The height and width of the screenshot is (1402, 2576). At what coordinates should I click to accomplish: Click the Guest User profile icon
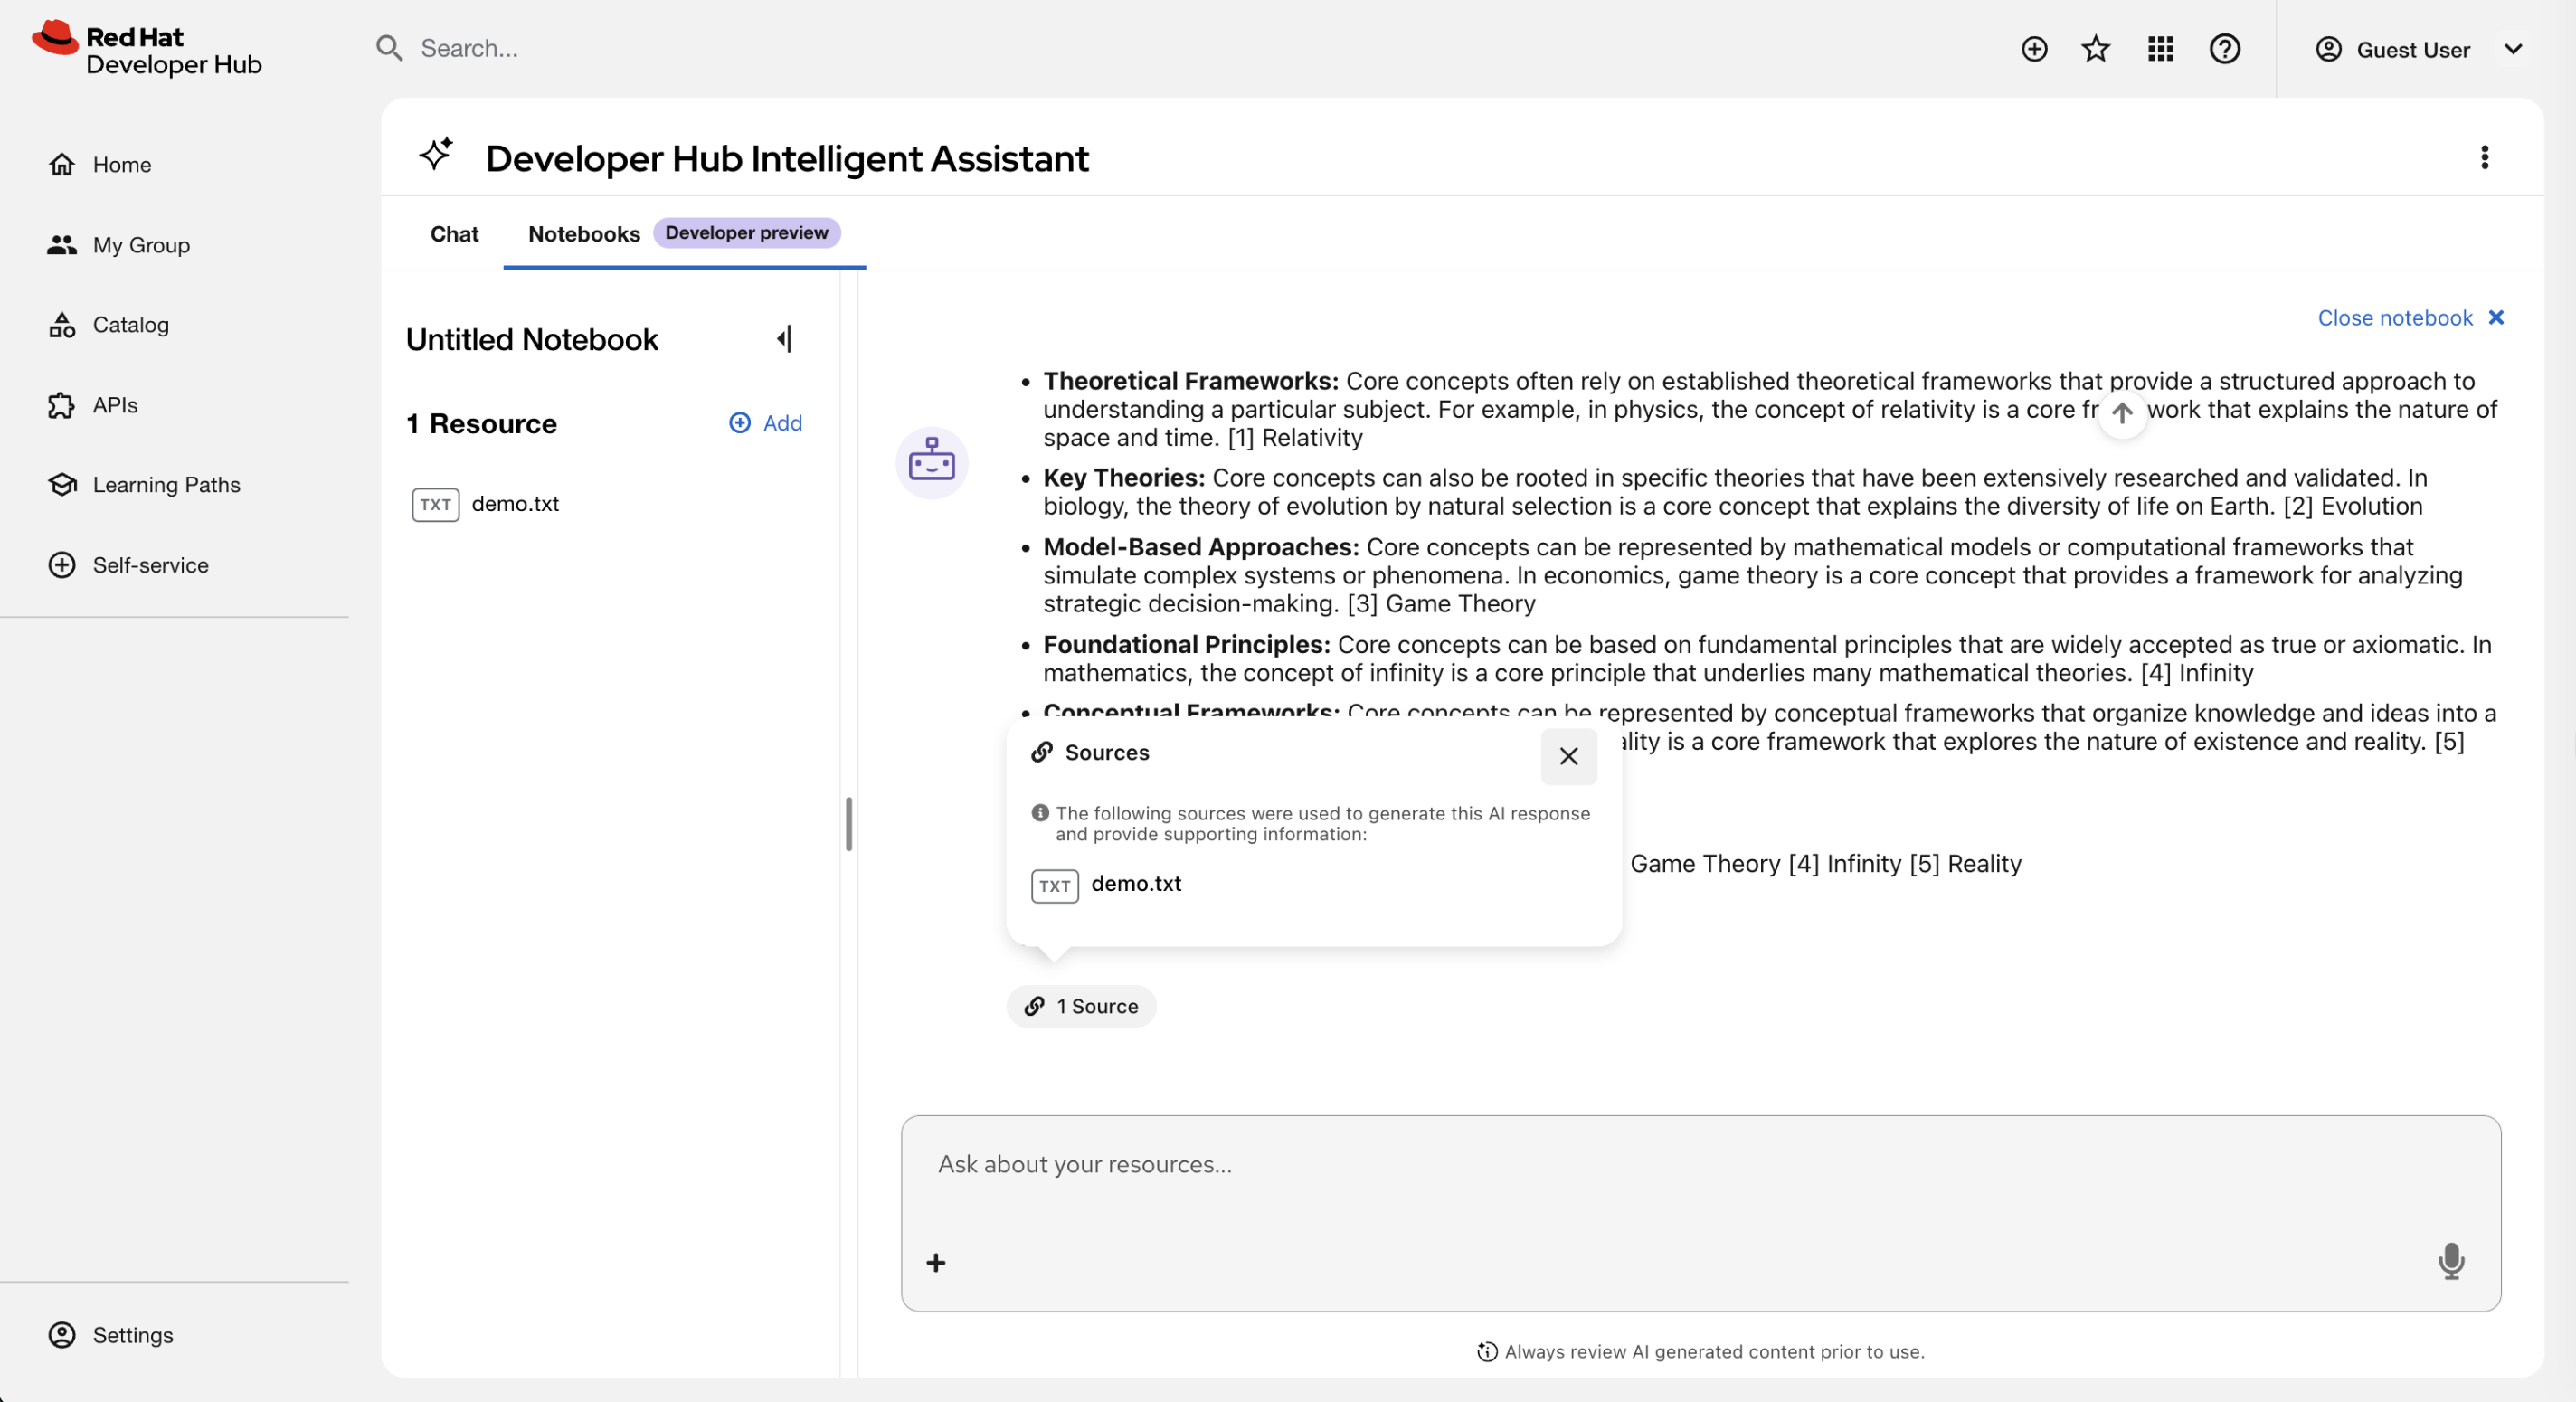pos(2328,49)
